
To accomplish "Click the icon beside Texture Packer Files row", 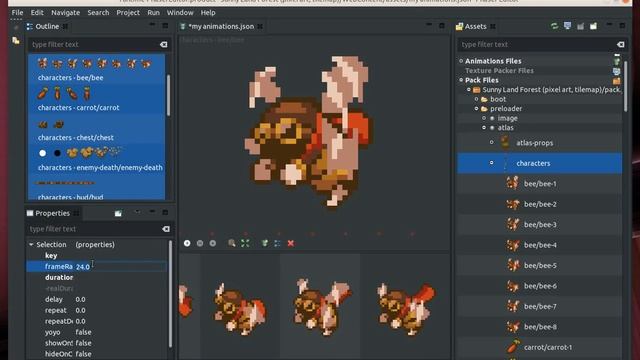I will pos(616,71).
